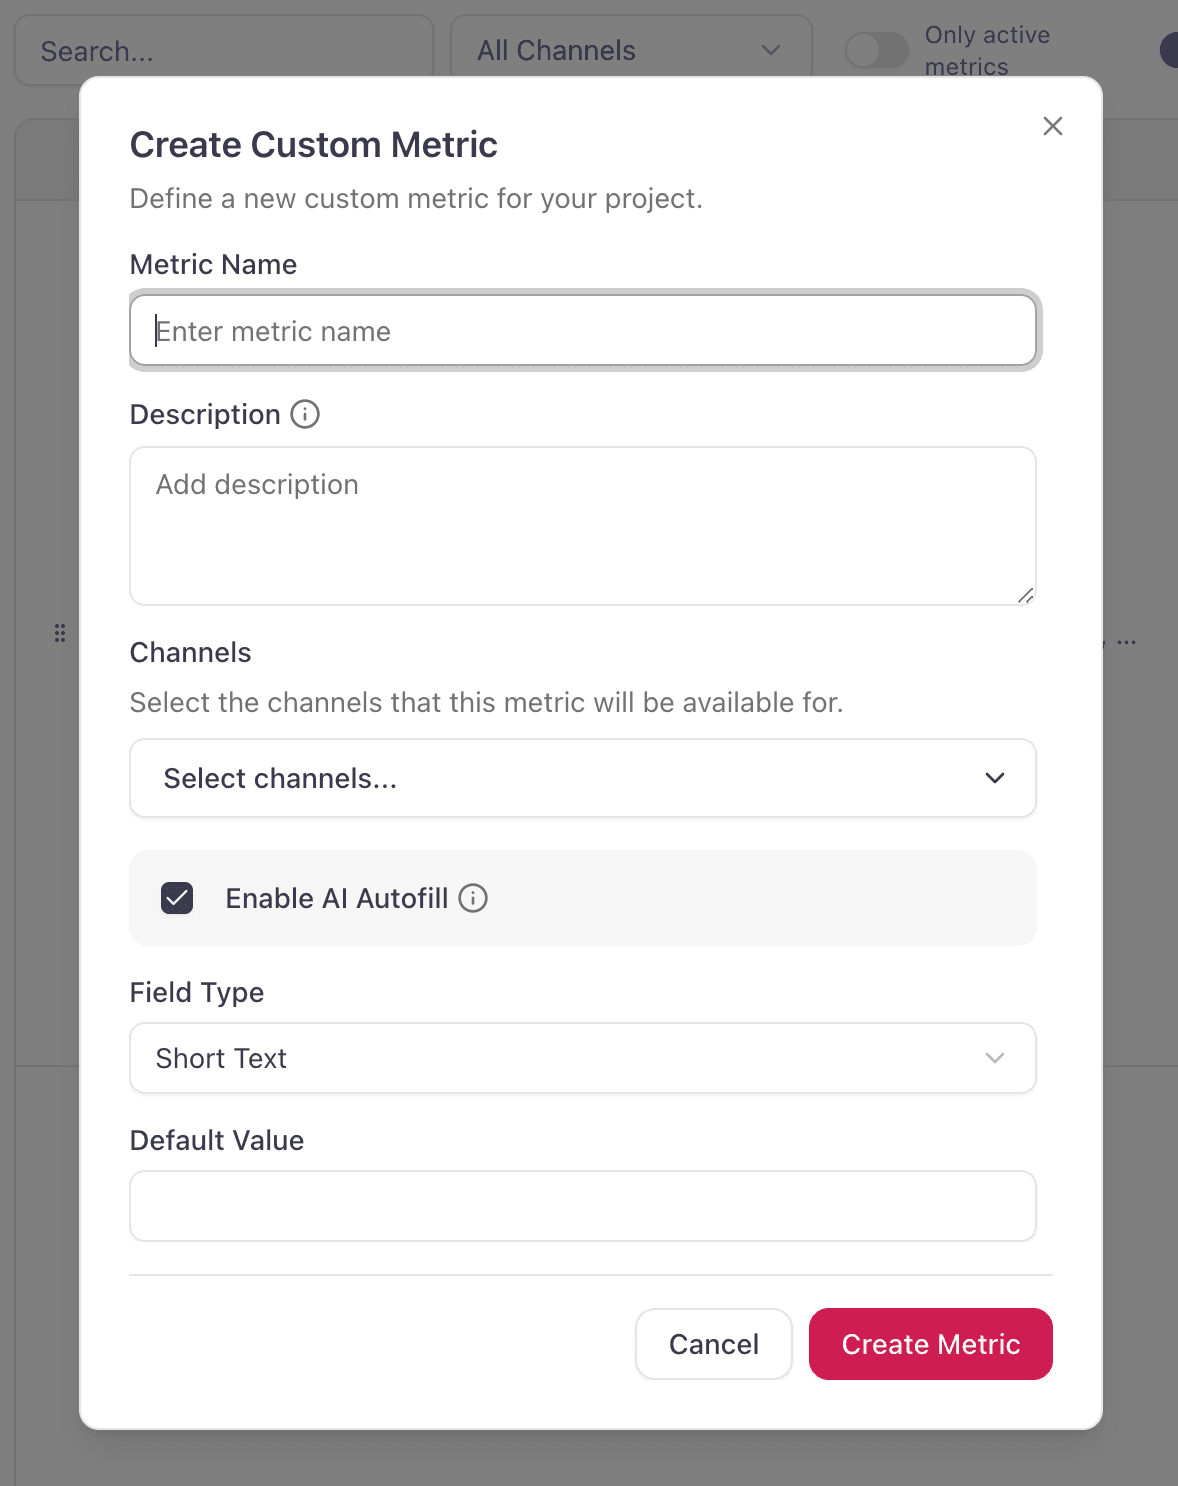This screenshot has width=1178, height=1486.
Task: Uncheck the Enable AI Autofill checkbox
Action: click(x=177, y=898)
